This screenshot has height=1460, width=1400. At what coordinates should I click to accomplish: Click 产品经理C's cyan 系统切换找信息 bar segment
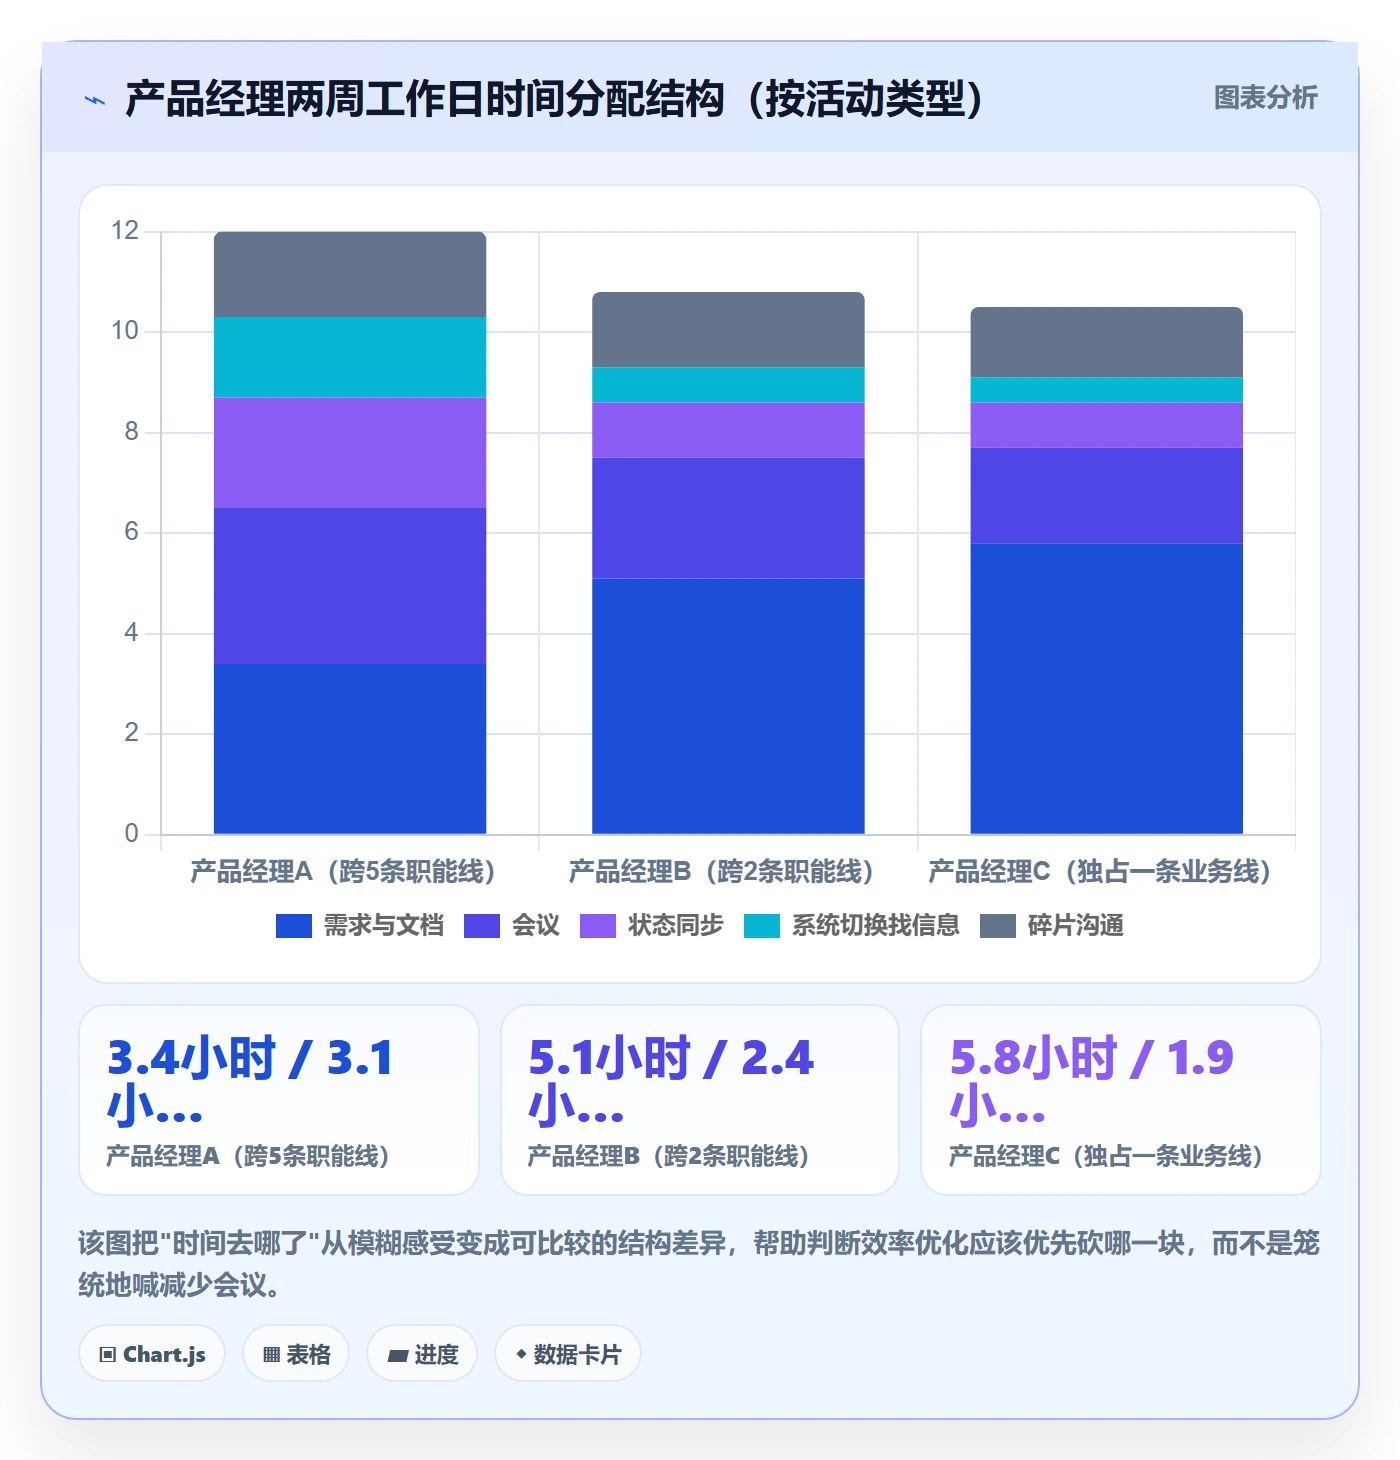tap(1107, 390)
